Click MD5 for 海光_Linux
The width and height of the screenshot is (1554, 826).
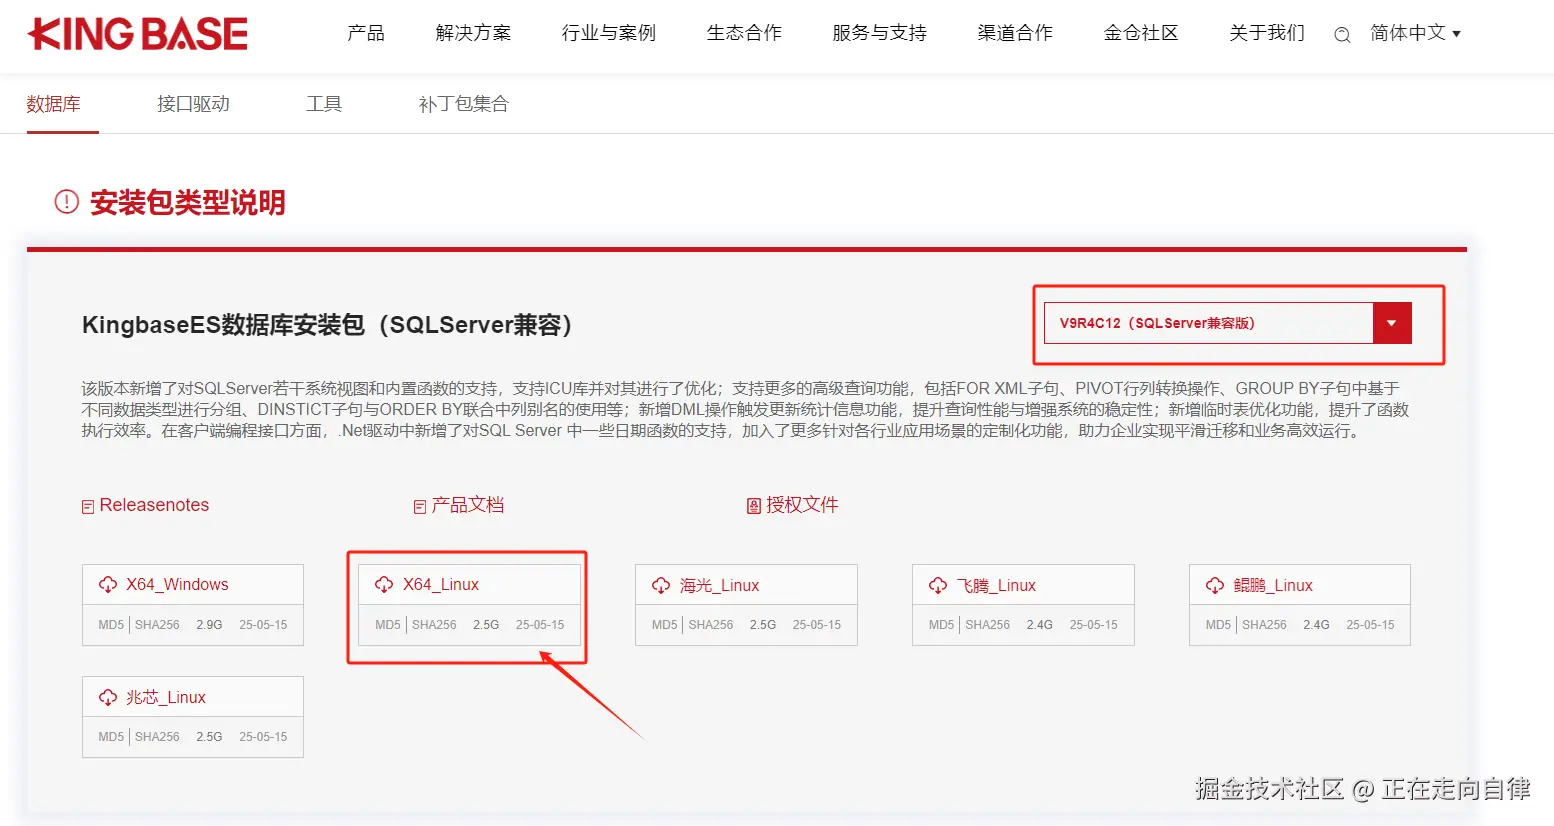coord(665,625)
